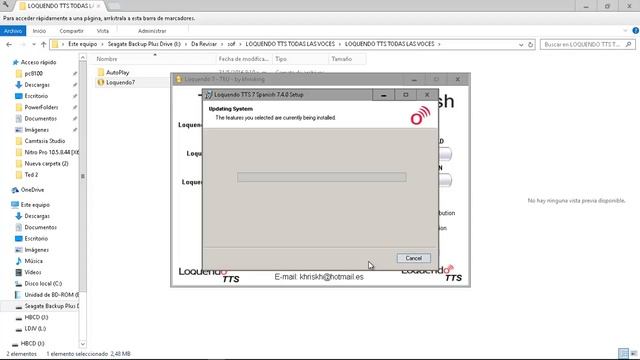Open Documentos under Acceso rápido
The width and height of the screenshot is (640, 360).
(x=40, y=118)
